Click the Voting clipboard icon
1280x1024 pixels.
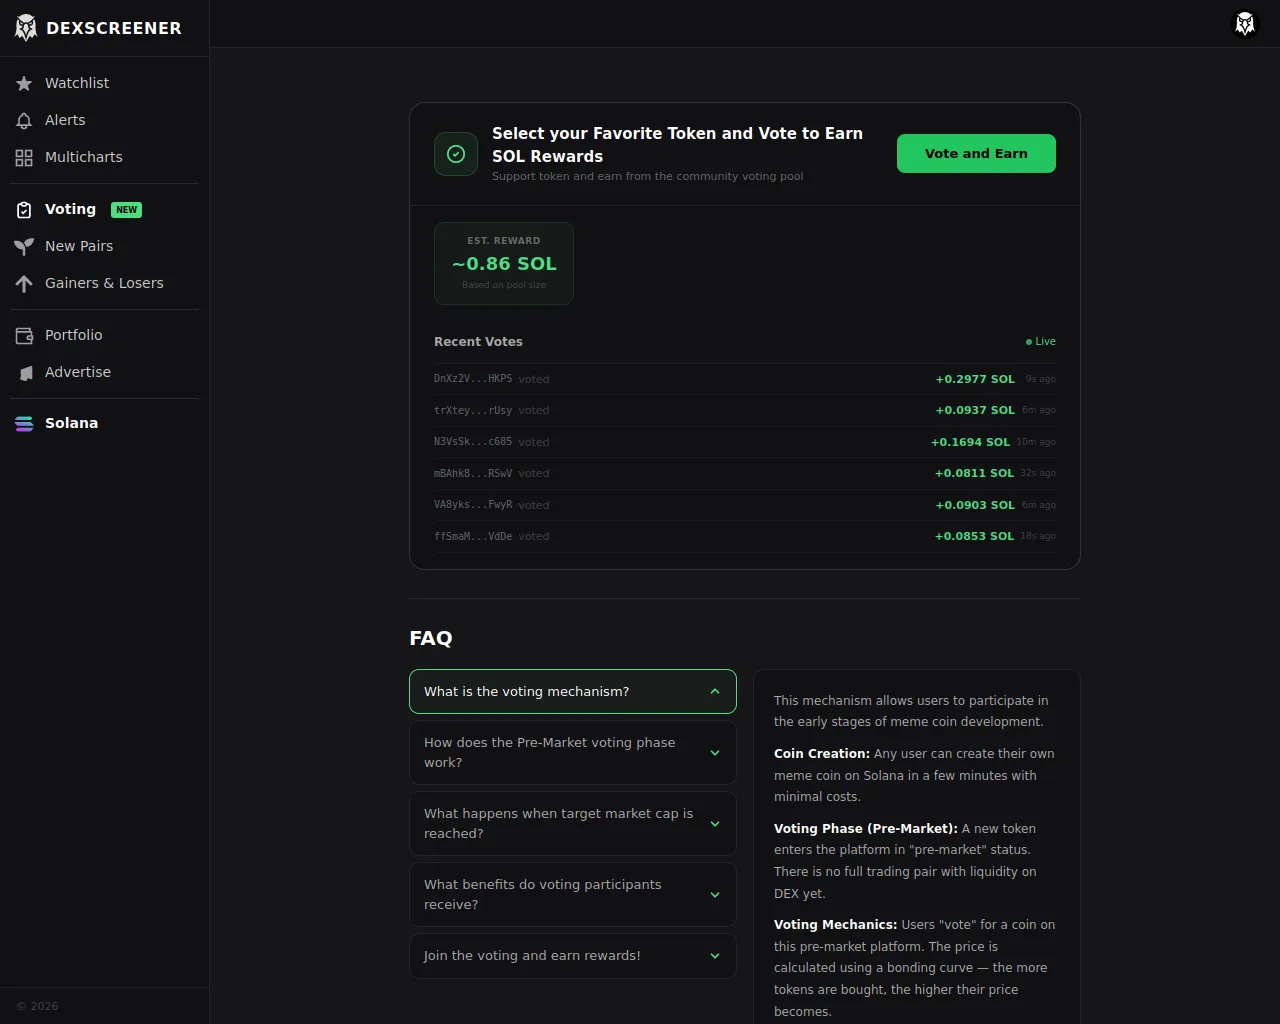click(24, 210)
